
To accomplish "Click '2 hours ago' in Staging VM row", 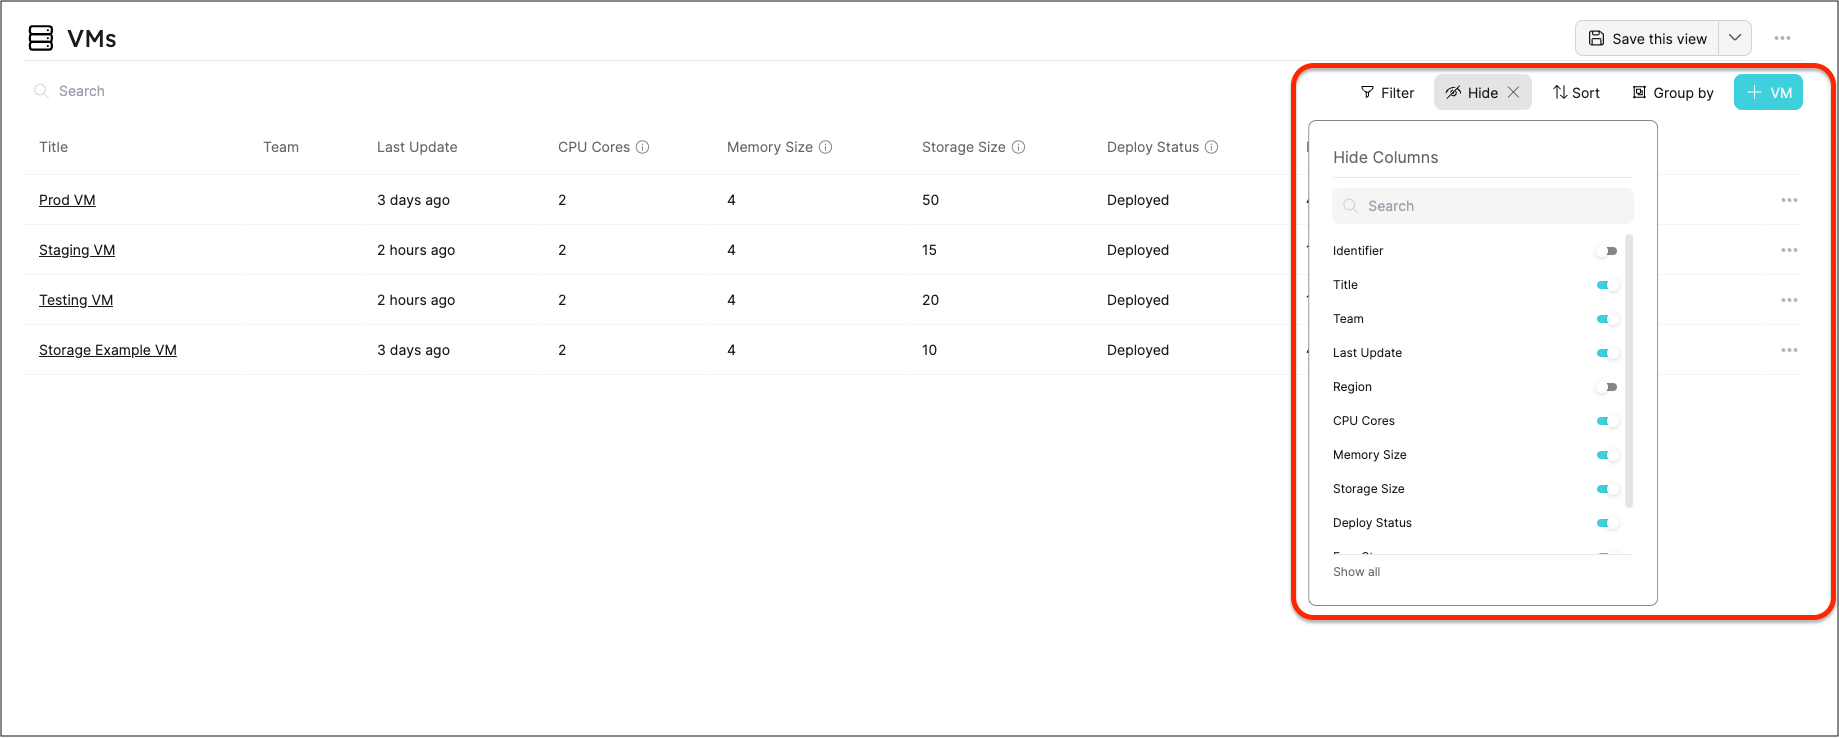I will [416, 250].
